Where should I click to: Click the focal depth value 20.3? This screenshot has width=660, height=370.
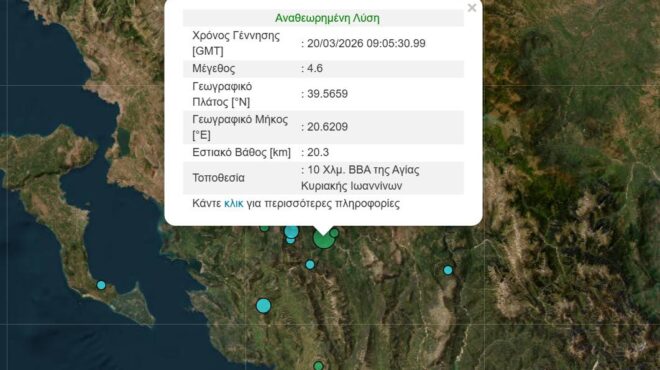pos(318,152)
